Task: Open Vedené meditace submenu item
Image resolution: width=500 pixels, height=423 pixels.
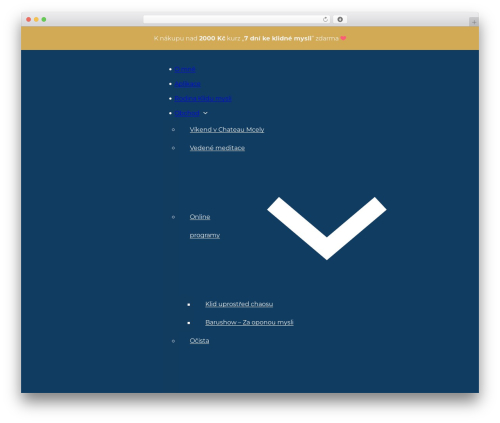Action: click(x=217, y=148)
